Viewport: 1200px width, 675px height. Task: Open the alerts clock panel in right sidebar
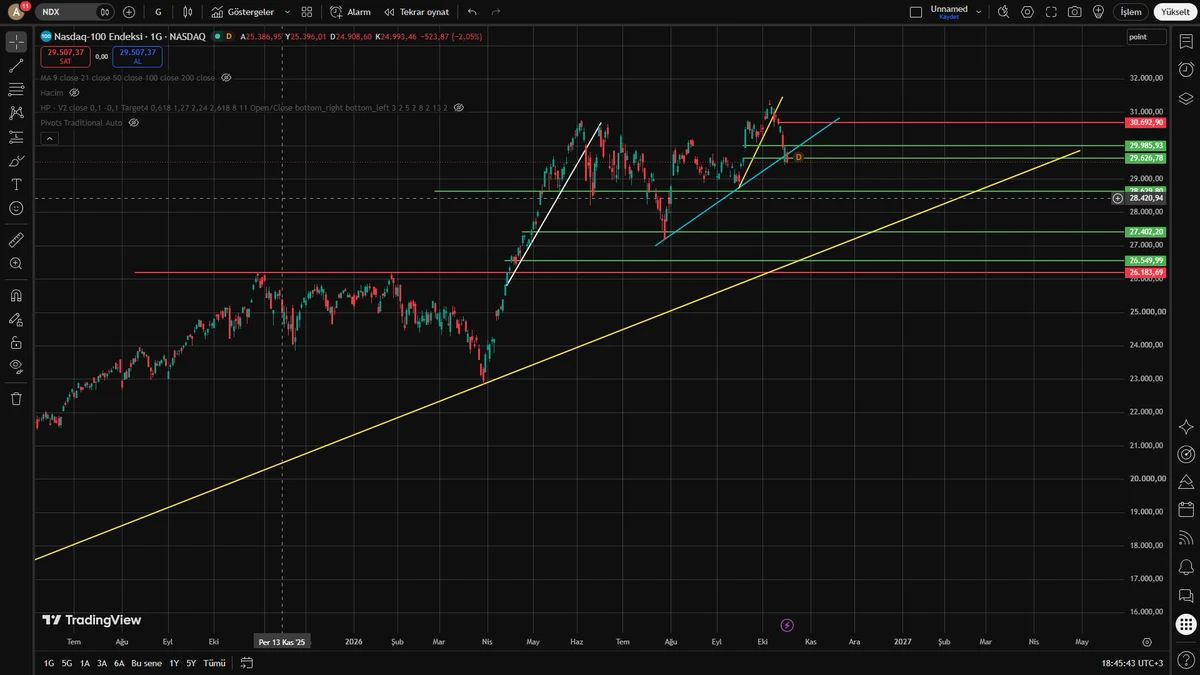pyautogui.click(x=1186, y=70)
